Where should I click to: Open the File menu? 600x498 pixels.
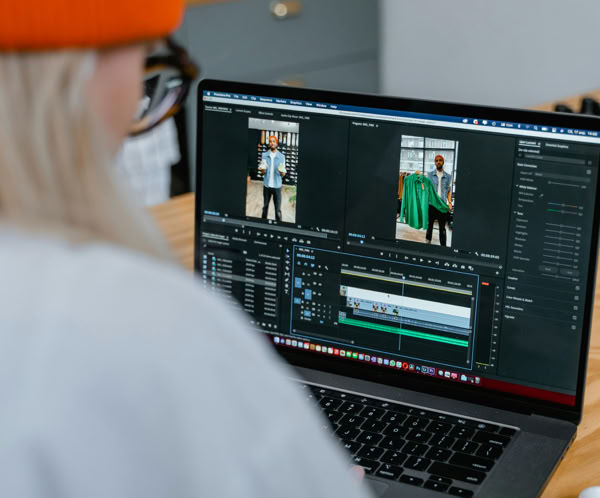(236, 96)
